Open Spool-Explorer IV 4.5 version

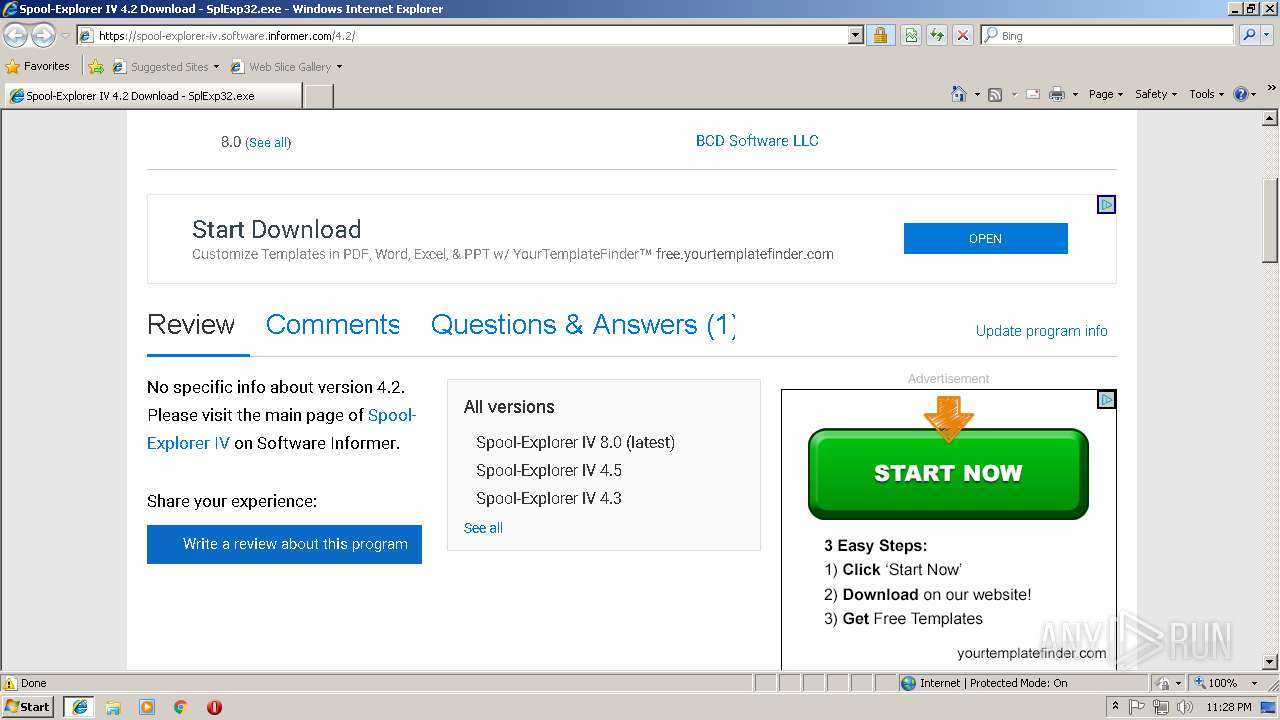point(549,470)
